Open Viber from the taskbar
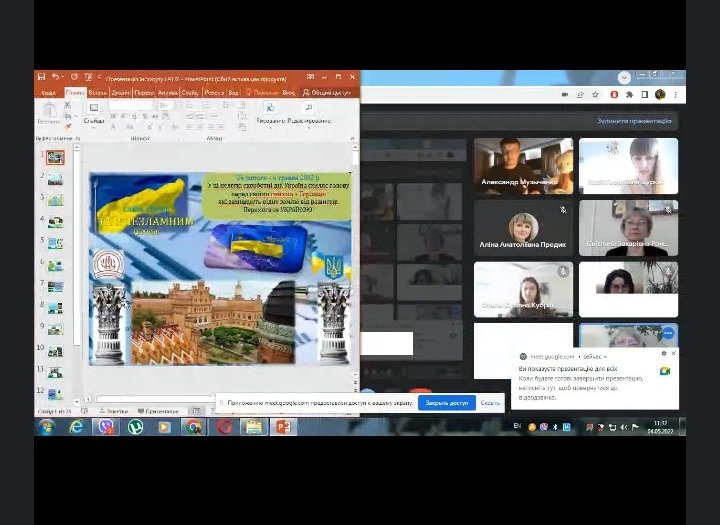Viewport: 720px width, 525px height. 106,427
